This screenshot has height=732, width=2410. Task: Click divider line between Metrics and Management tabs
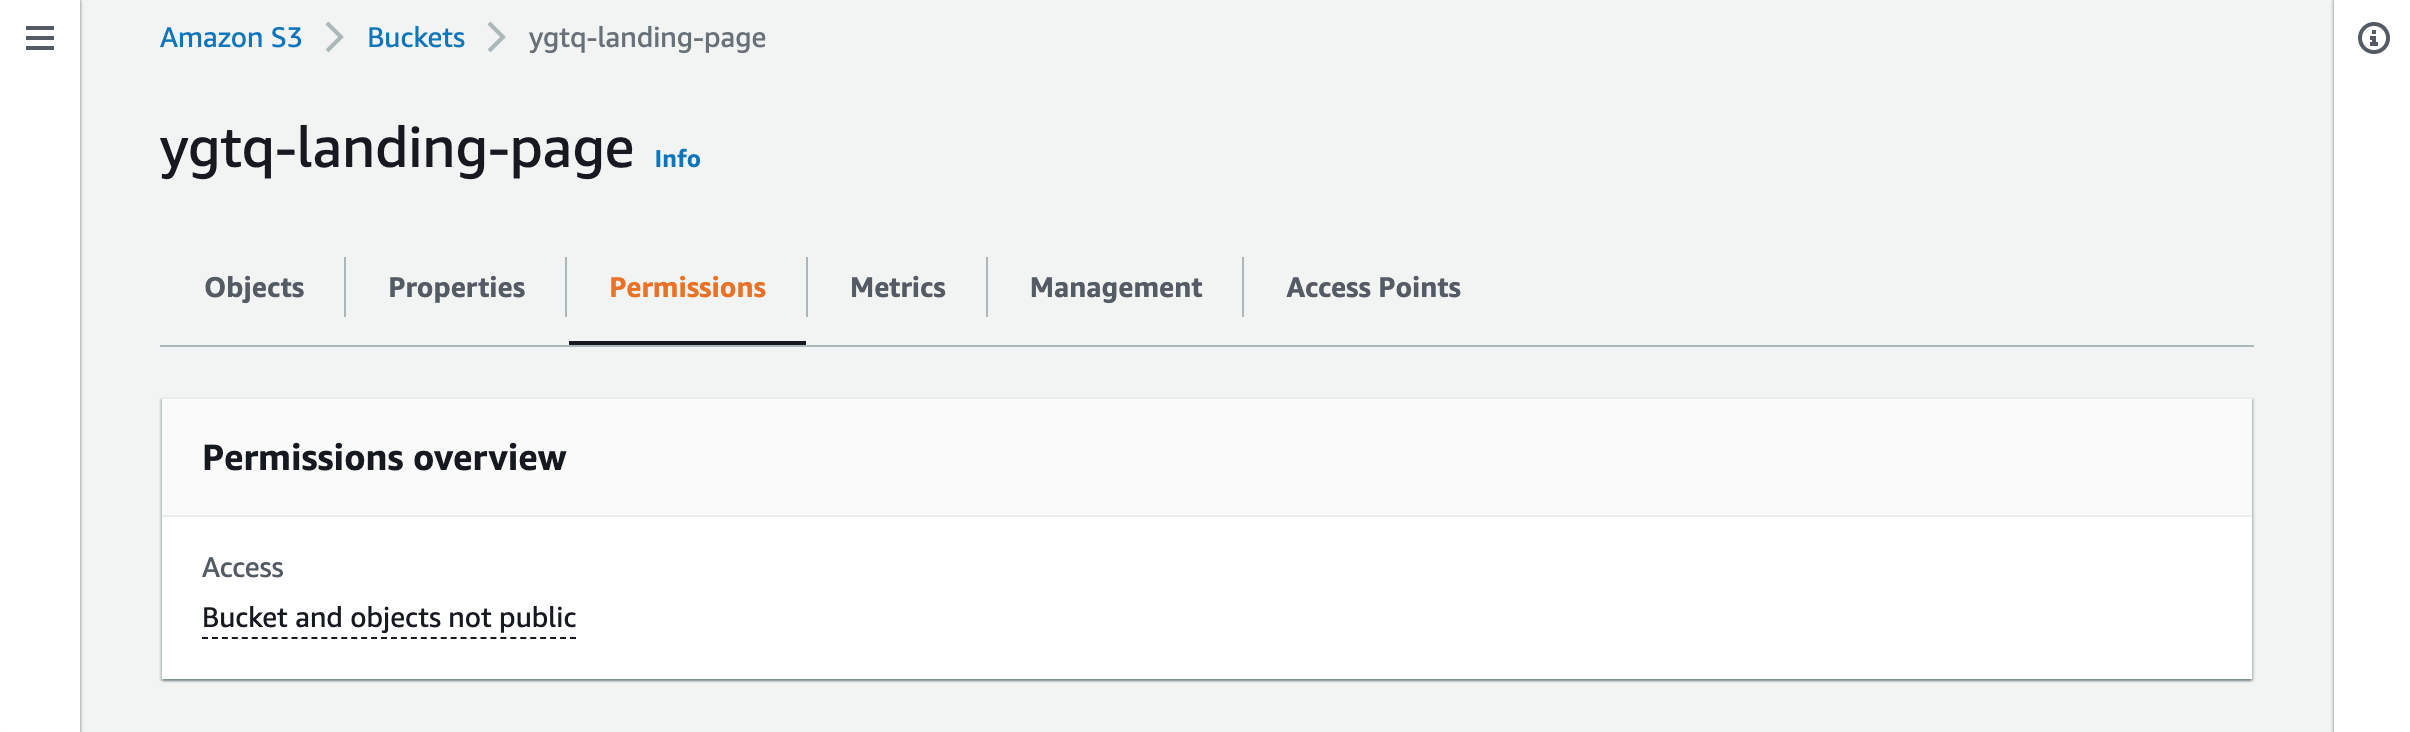point(987,288)
